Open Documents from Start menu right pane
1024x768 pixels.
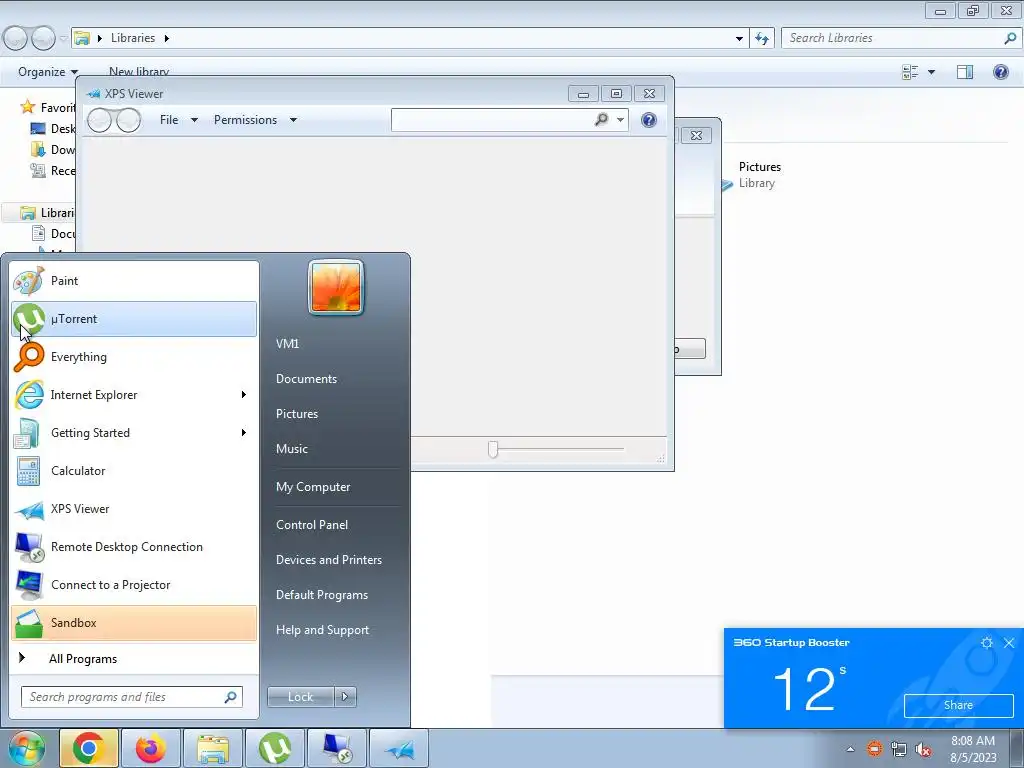306,379
